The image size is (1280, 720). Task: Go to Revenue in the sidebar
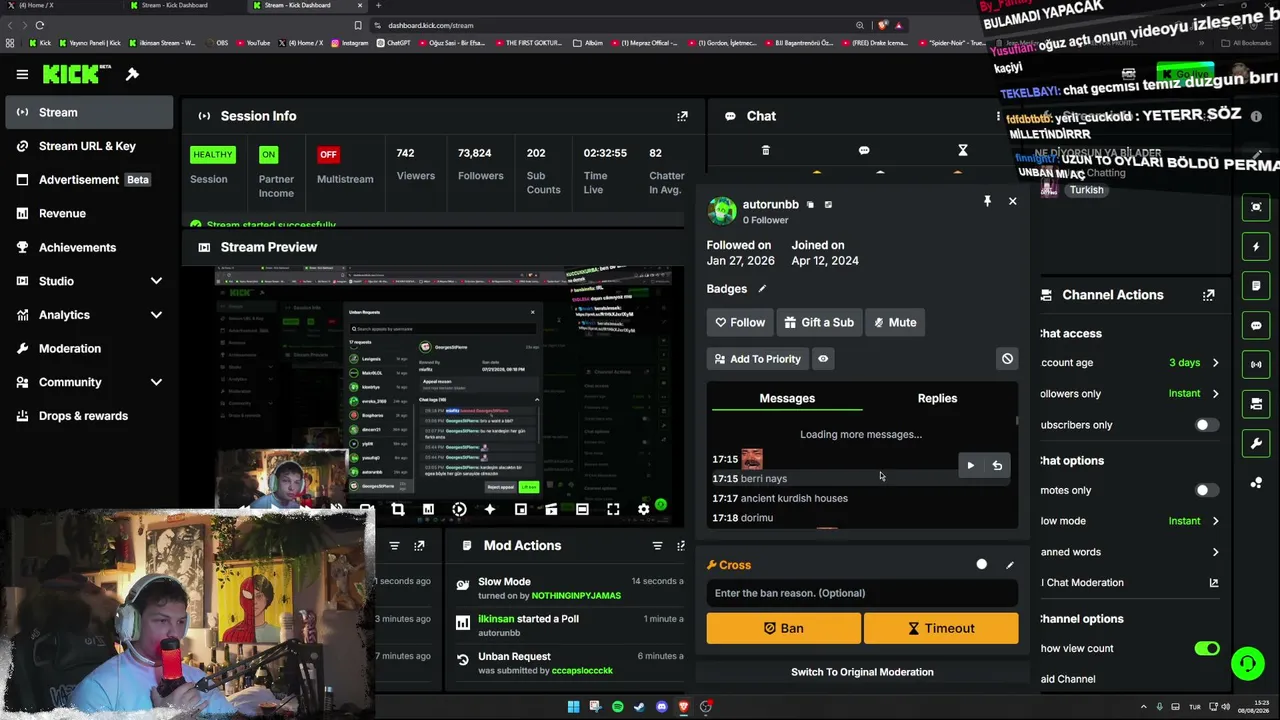89,213
